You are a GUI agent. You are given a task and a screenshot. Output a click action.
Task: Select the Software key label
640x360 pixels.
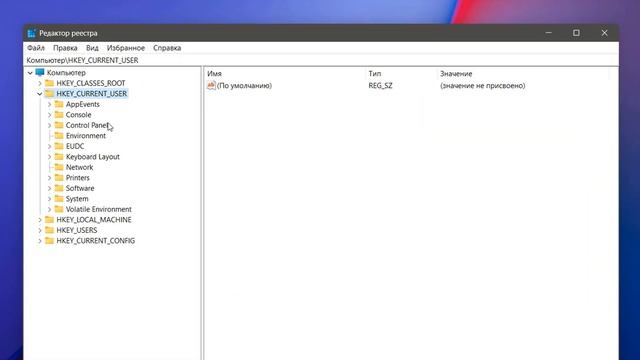[x=80, y=188]
